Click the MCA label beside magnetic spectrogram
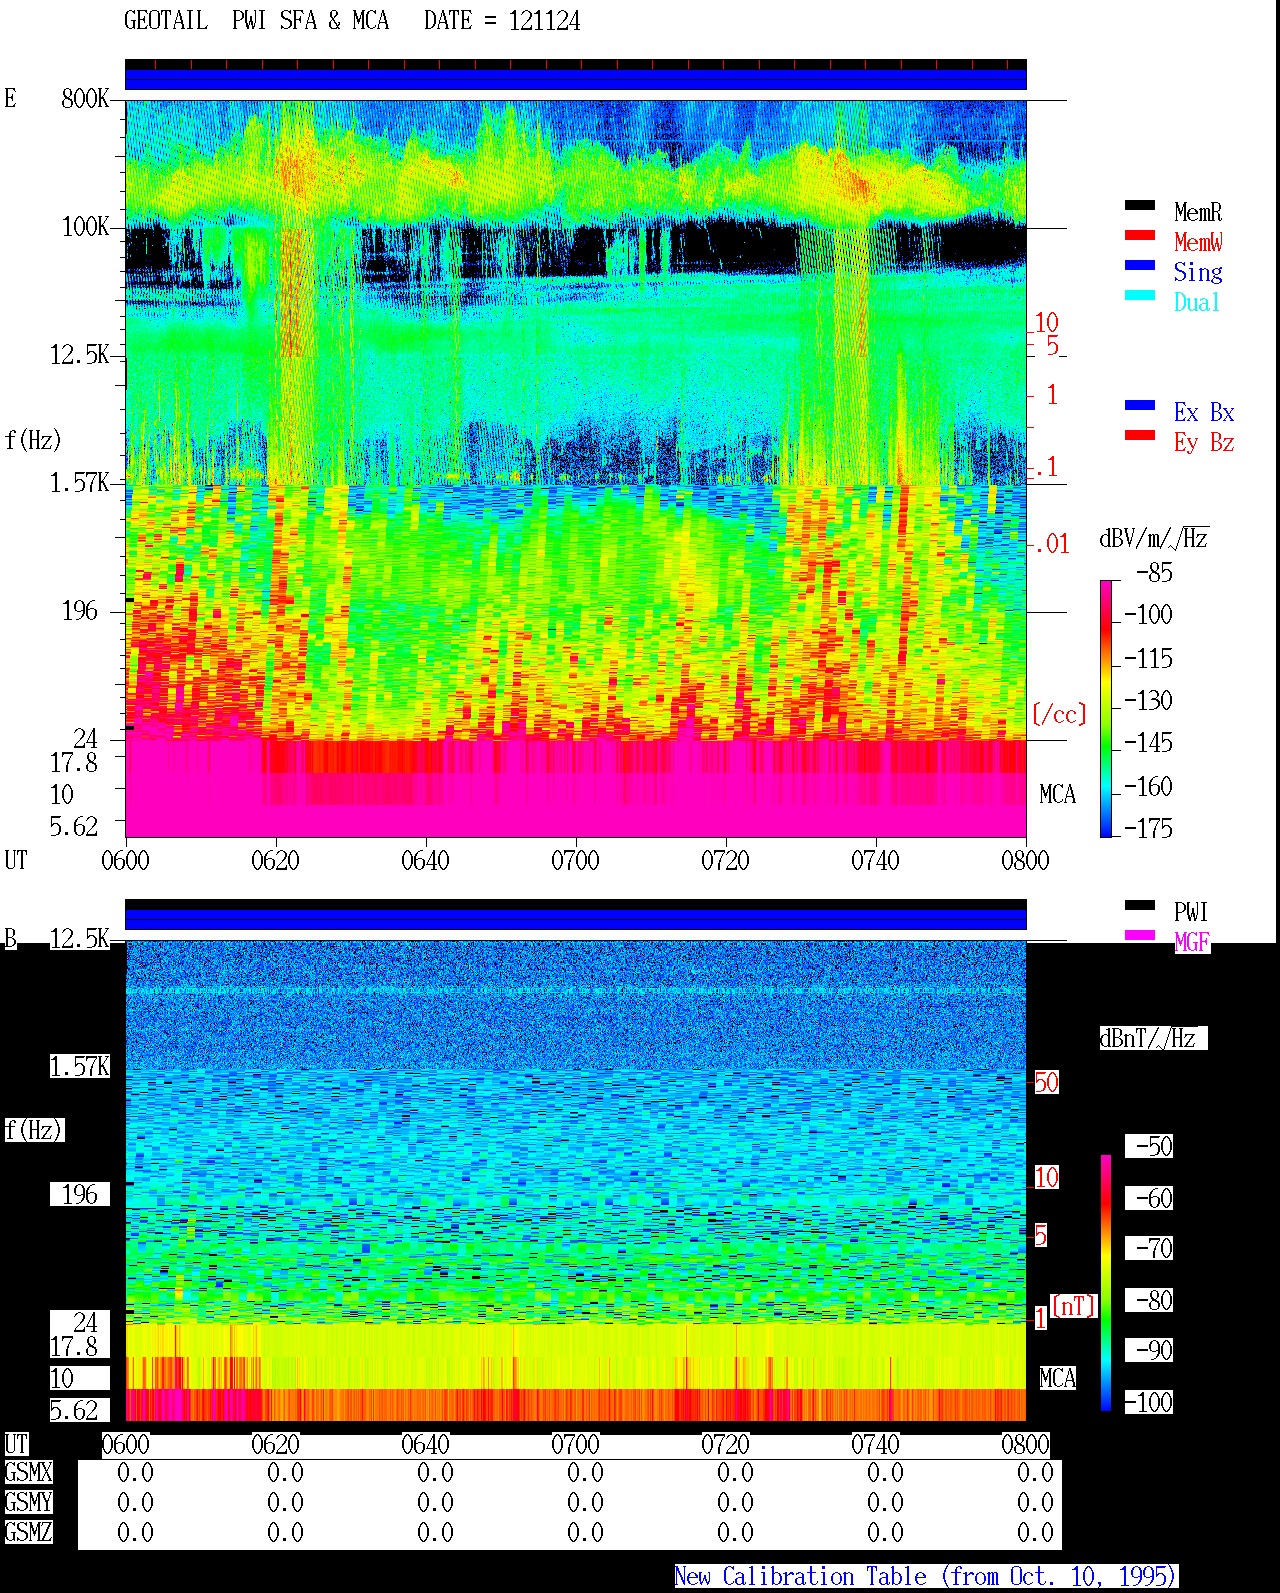Viewport: 1280px width, 1593px height. coord(1057,1378)
